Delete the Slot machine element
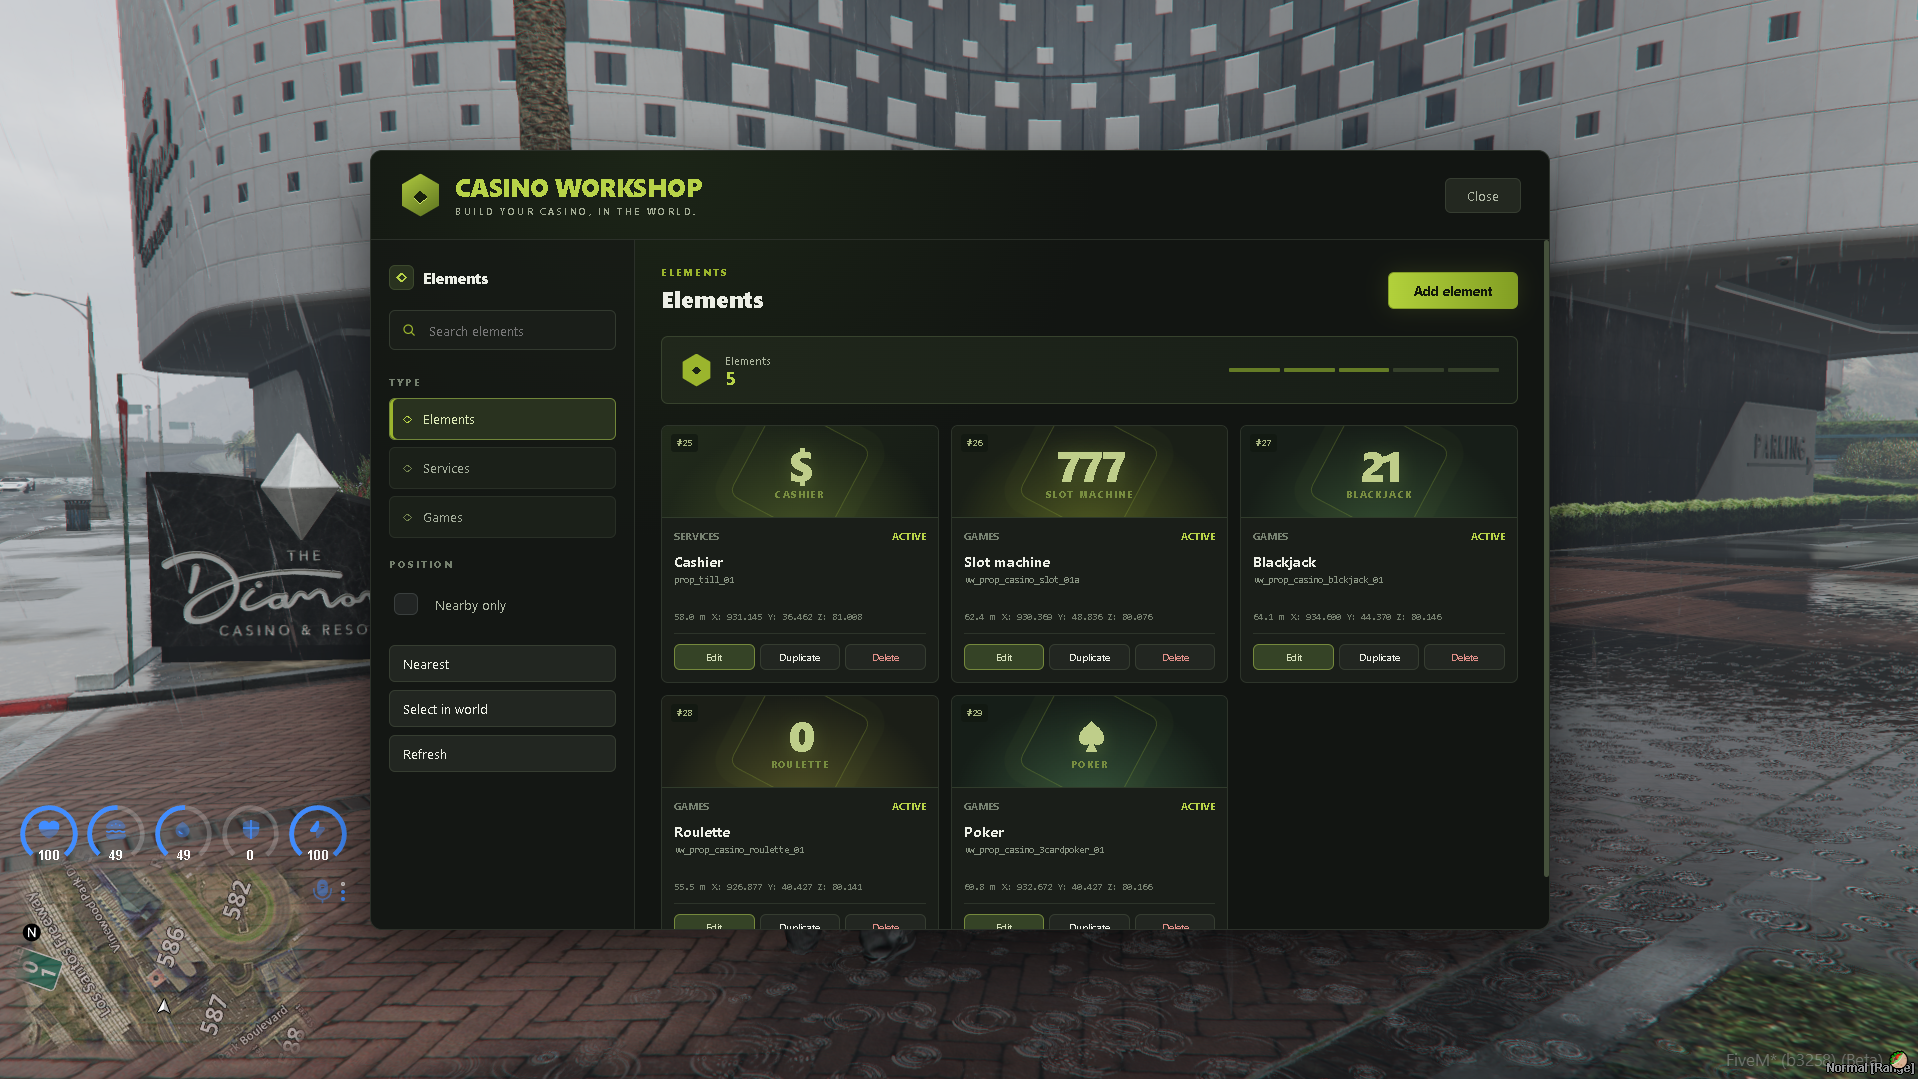Screen dimensions: 1918x1079 (1175, 657)
